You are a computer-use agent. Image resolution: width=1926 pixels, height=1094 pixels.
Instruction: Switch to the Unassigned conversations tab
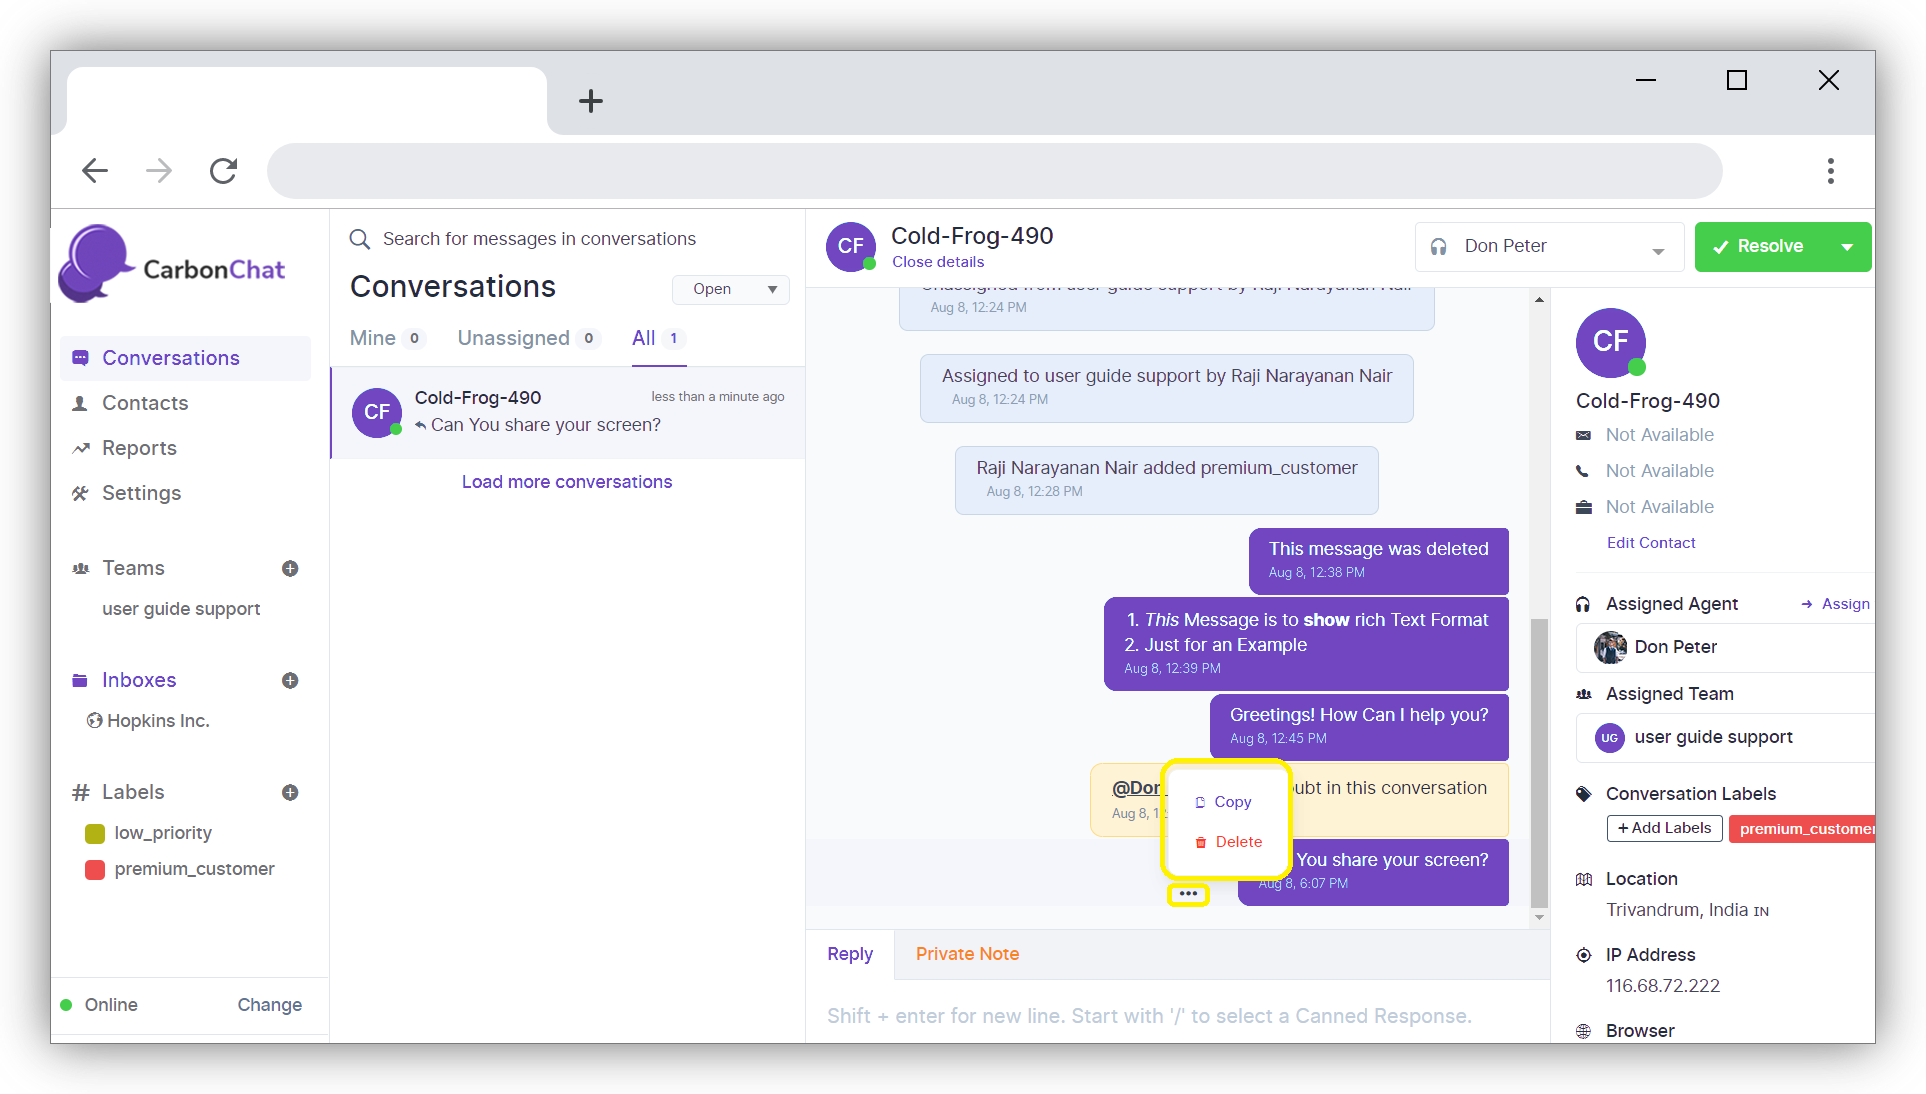pos(513,338)
